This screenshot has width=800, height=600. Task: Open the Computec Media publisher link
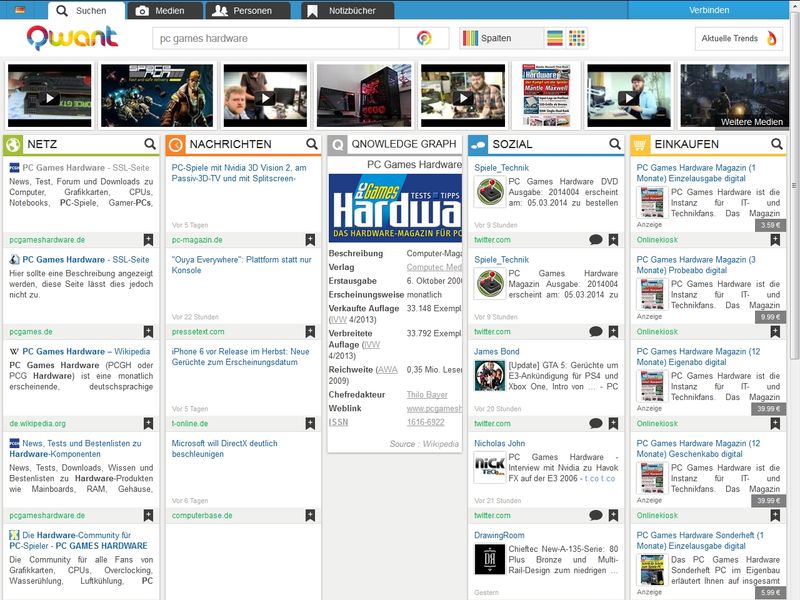coord(434,267)
